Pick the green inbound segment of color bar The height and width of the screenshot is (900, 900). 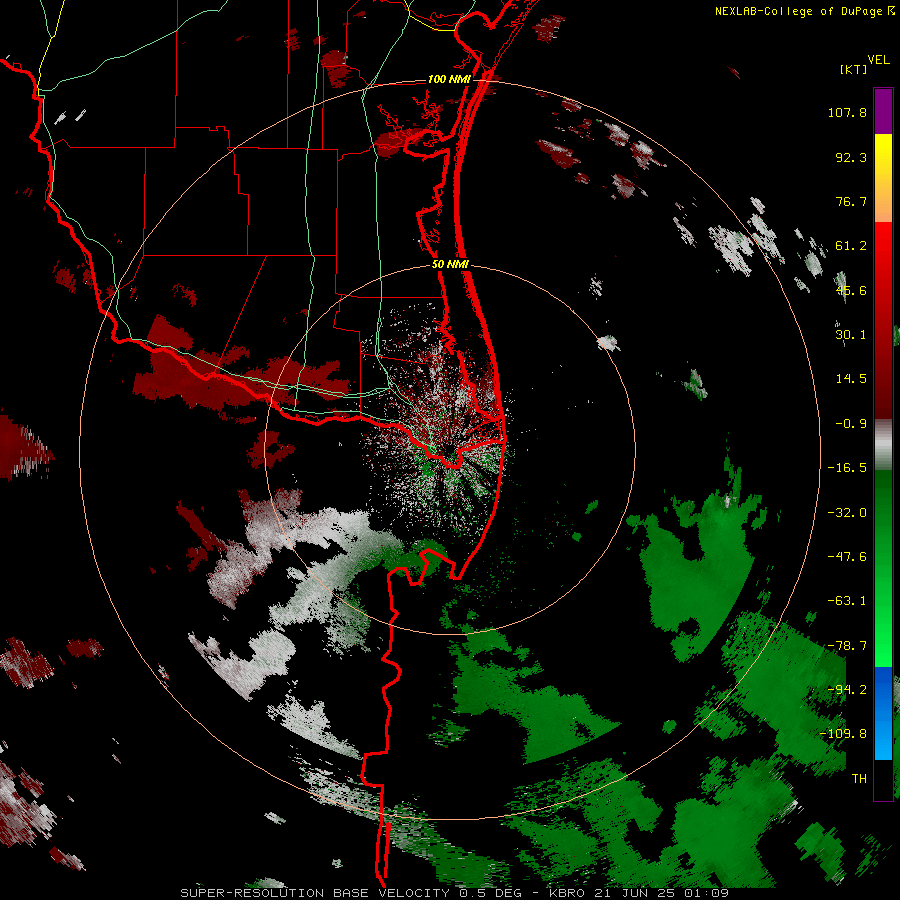click(x=883, y=568)
